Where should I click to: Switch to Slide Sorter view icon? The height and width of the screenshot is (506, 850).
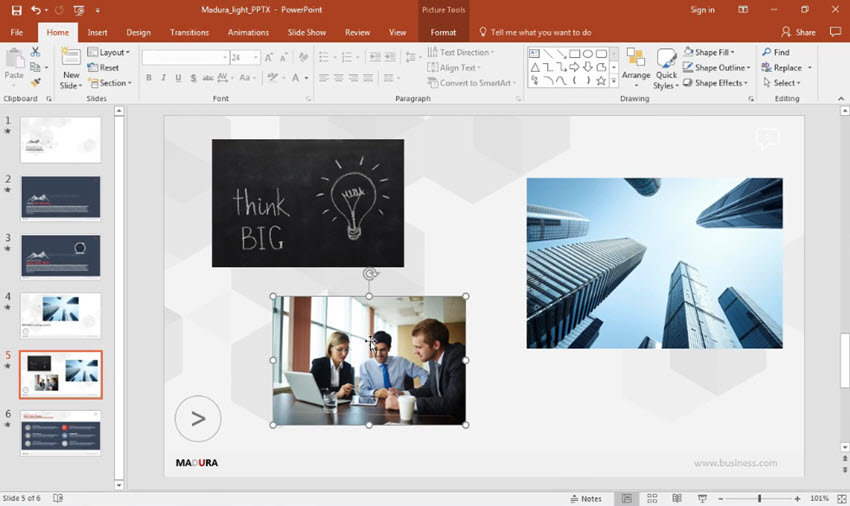coord(651,498)
